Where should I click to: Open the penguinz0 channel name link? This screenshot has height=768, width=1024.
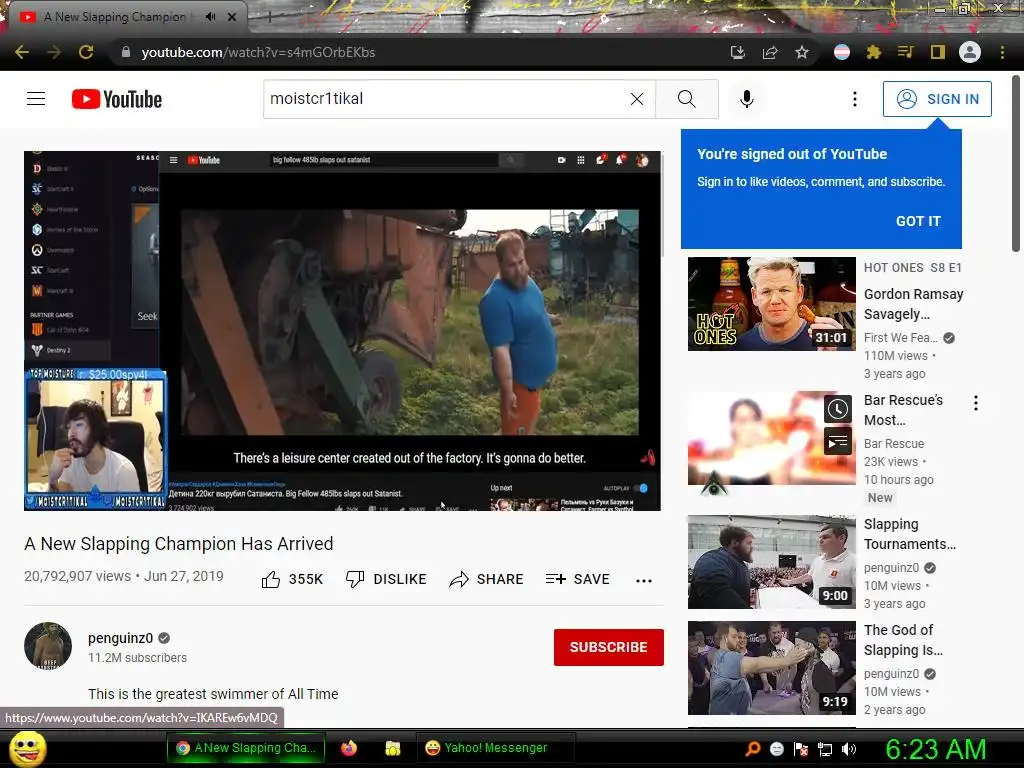(x=120, y=638)
